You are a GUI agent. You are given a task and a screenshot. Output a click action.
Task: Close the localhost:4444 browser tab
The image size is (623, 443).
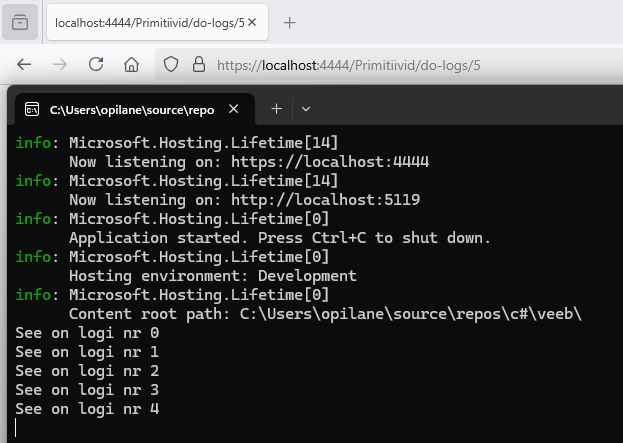point(253,22)
